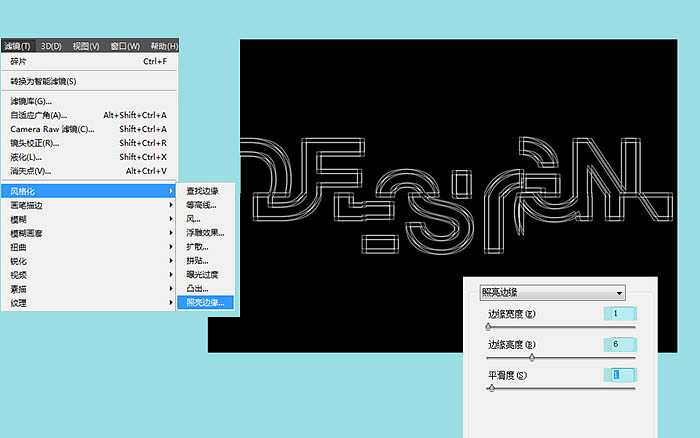Open the 滤镜(T) filter menu
Viewport: 700px width, 438px height.
[x=17, y=46]
